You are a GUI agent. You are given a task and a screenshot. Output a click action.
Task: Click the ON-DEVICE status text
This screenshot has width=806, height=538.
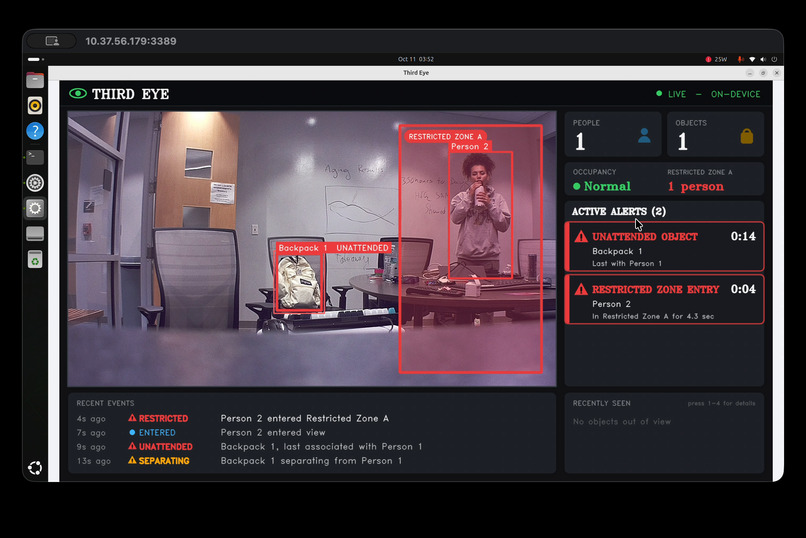735,94
